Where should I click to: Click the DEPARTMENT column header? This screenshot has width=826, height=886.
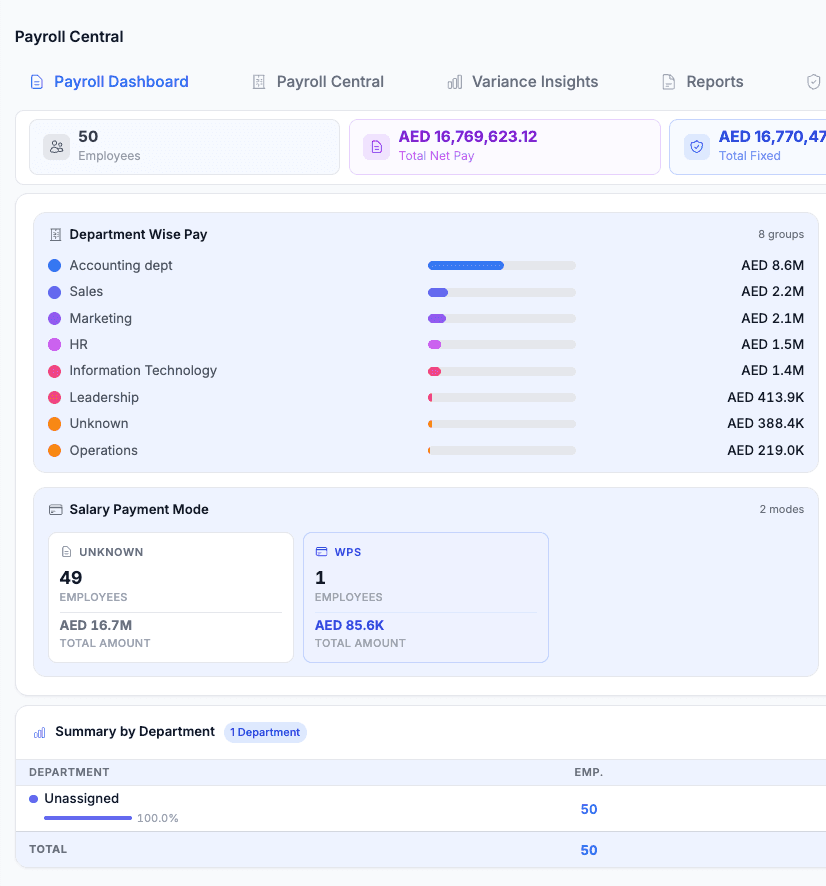[69, 772]
